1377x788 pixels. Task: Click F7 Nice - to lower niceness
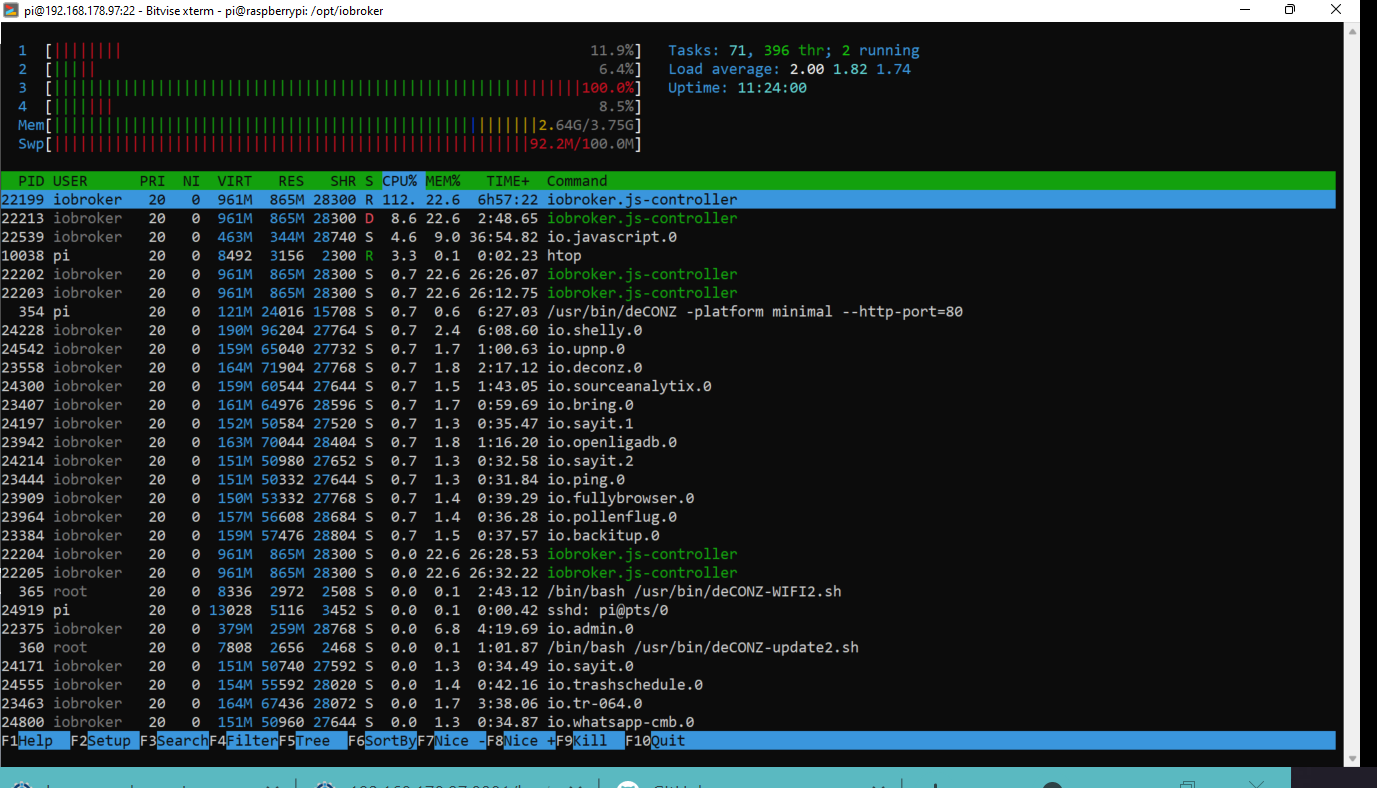451,741
